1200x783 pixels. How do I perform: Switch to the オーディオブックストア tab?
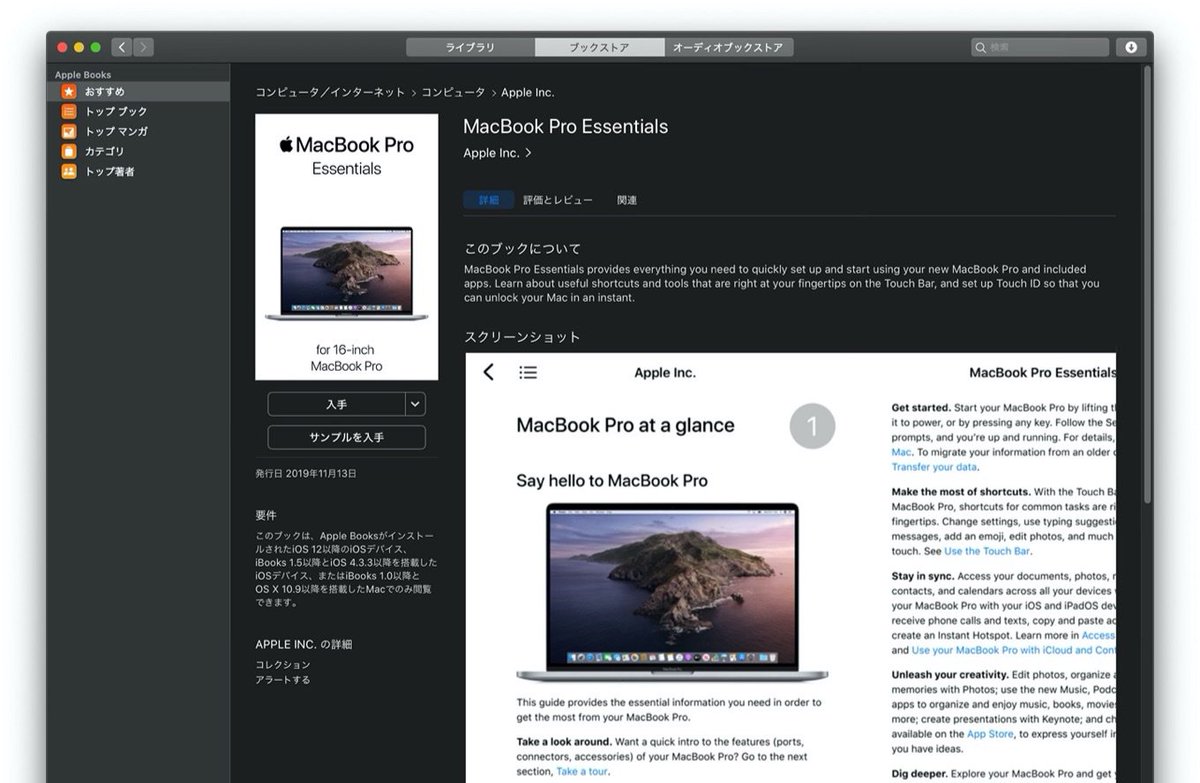click(729, 47)
